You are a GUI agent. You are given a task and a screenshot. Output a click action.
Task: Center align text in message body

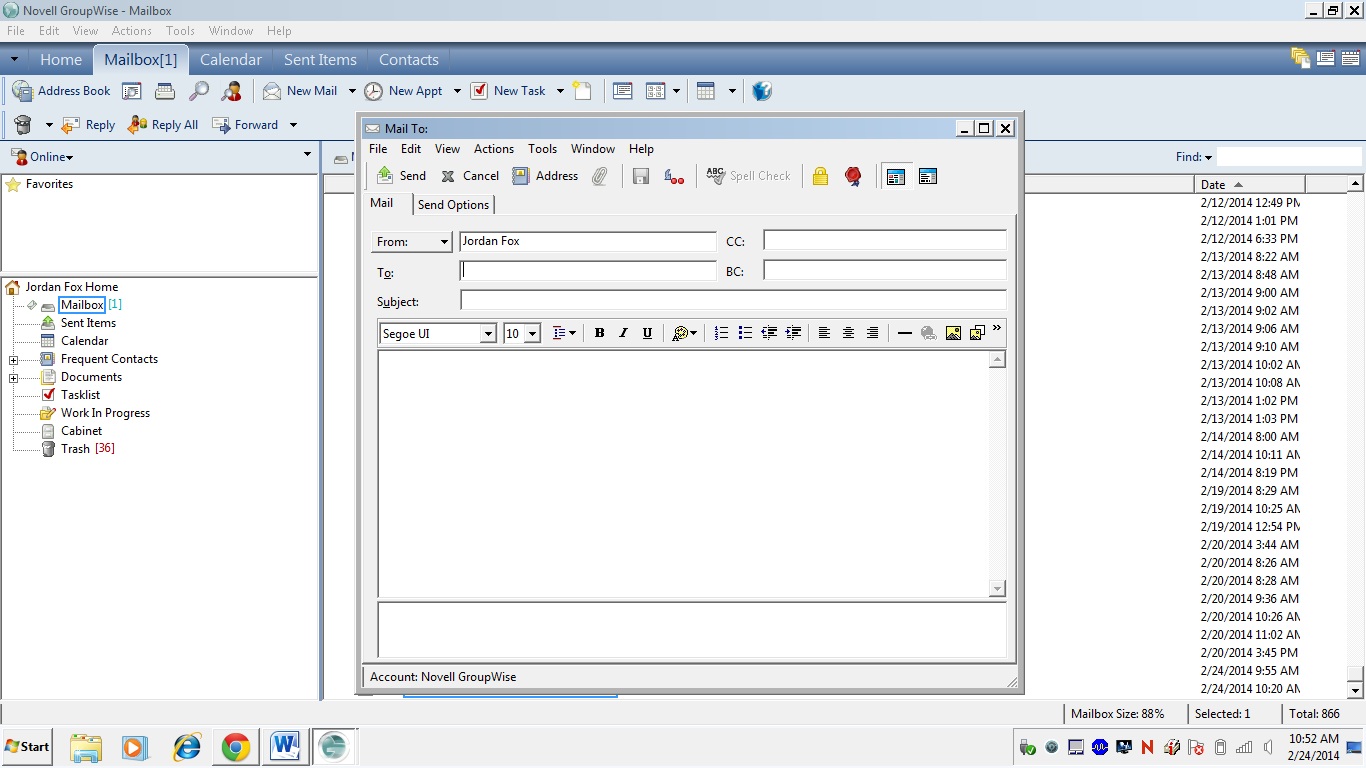tap(848, 333)
